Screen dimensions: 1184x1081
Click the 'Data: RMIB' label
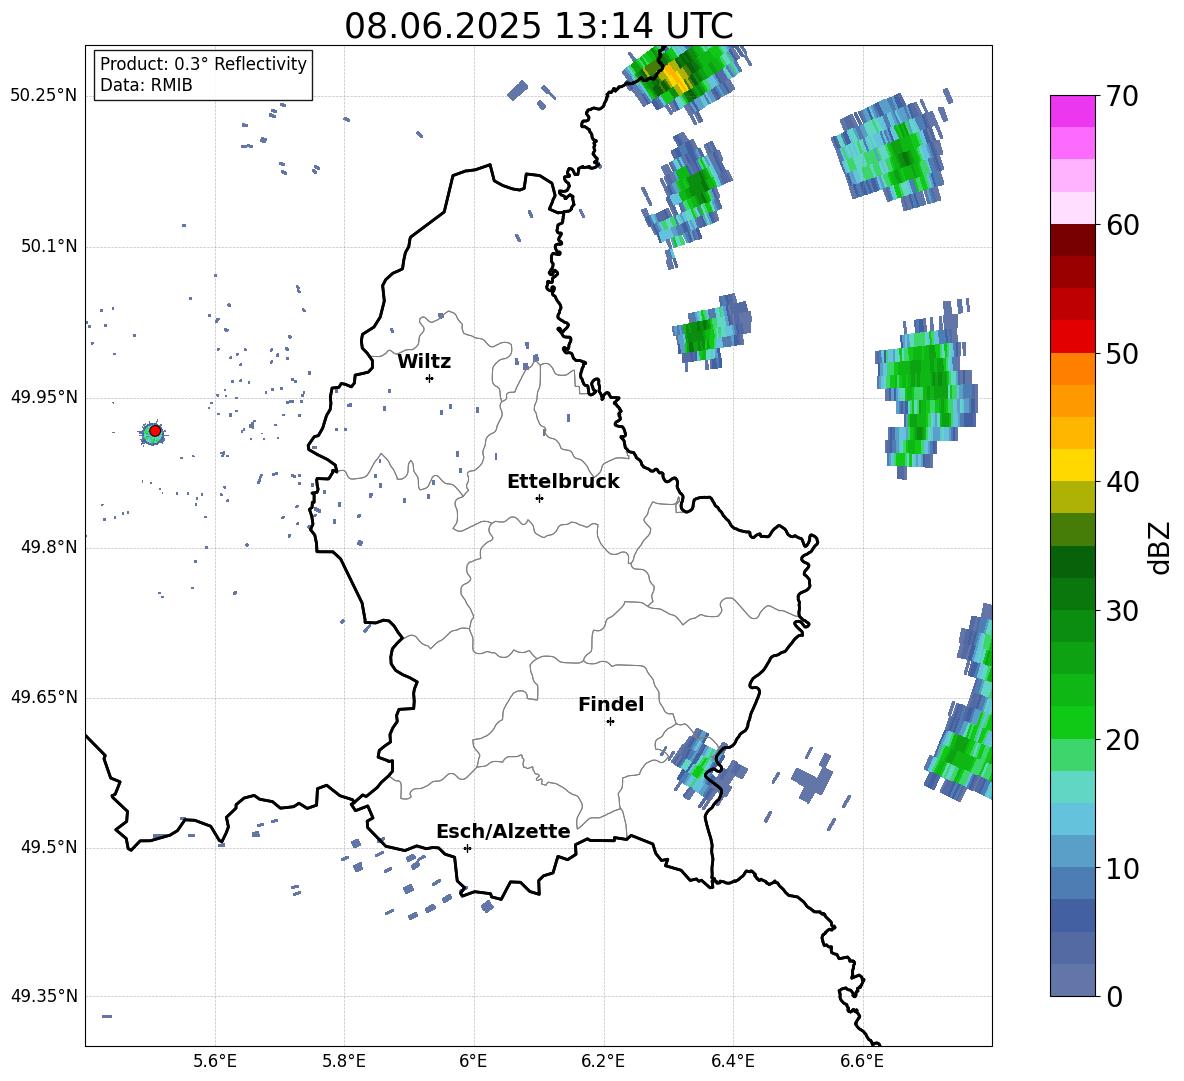coord(146,85)
